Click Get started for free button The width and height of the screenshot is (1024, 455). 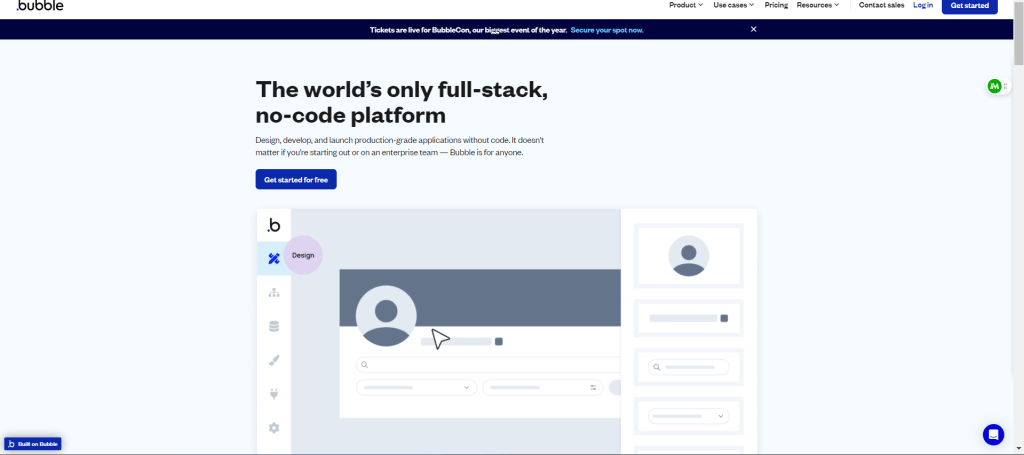coord(296,180)
